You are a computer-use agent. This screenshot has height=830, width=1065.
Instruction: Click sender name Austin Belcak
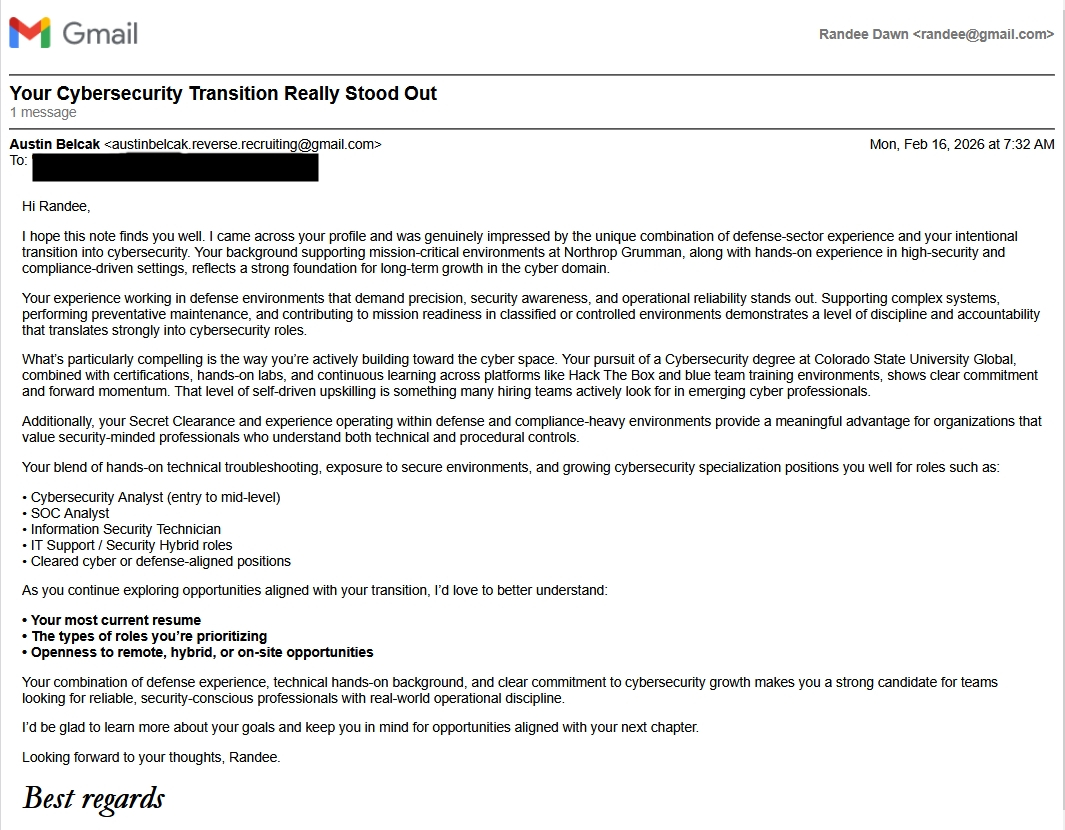55,144
